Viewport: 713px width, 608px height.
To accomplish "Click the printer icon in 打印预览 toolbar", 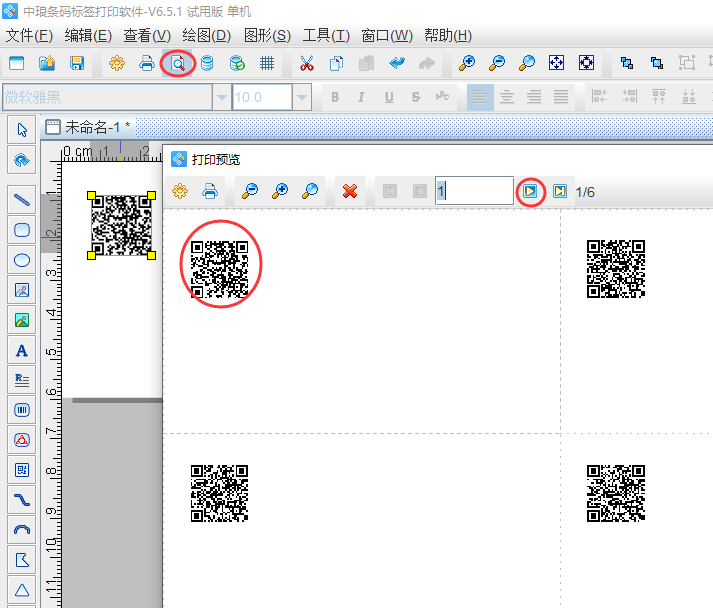I will pyautogui.click(x=210, y=191).
